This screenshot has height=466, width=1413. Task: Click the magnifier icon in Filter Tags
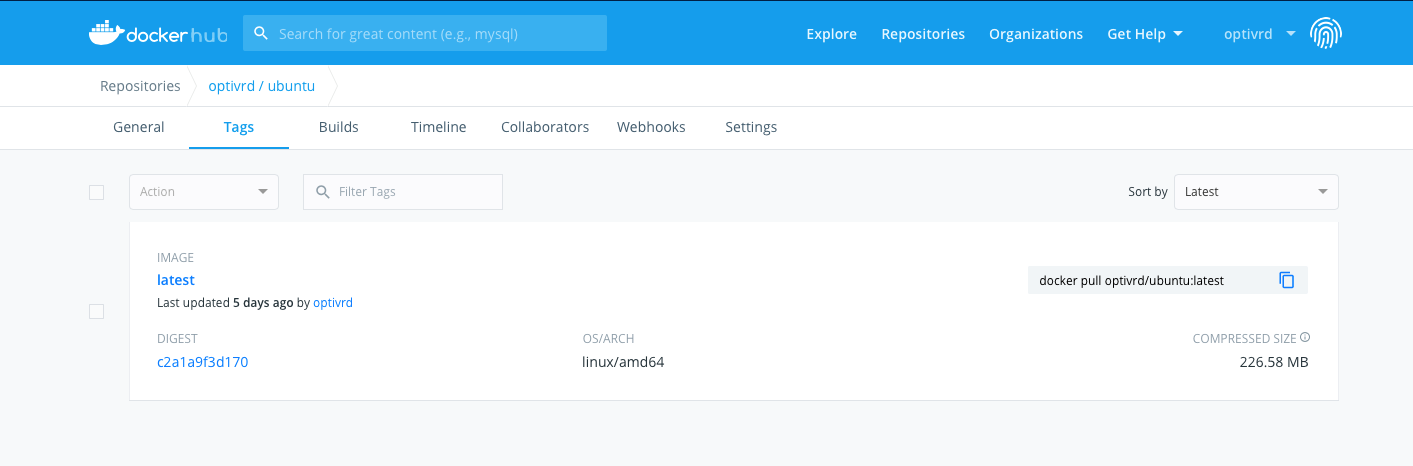[x=322, y=192]
